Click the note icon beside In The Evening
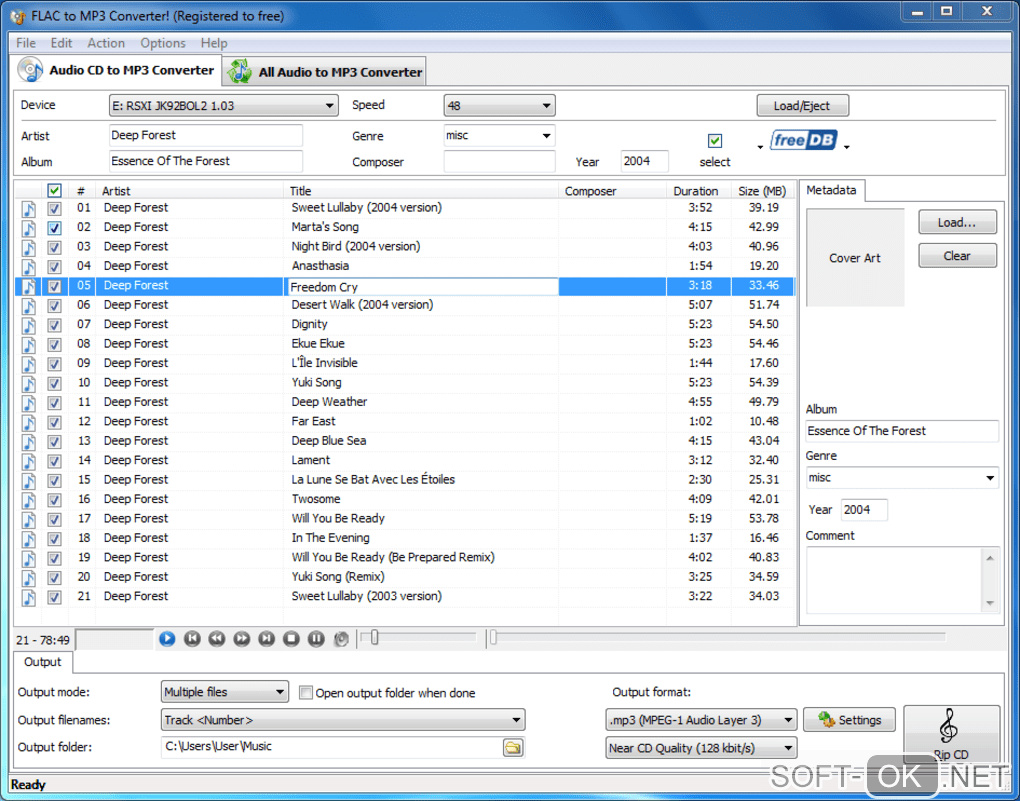Image resolution: width=1020 pixels, height=801 pixels. pyautogui.click(x=29, y=539)
